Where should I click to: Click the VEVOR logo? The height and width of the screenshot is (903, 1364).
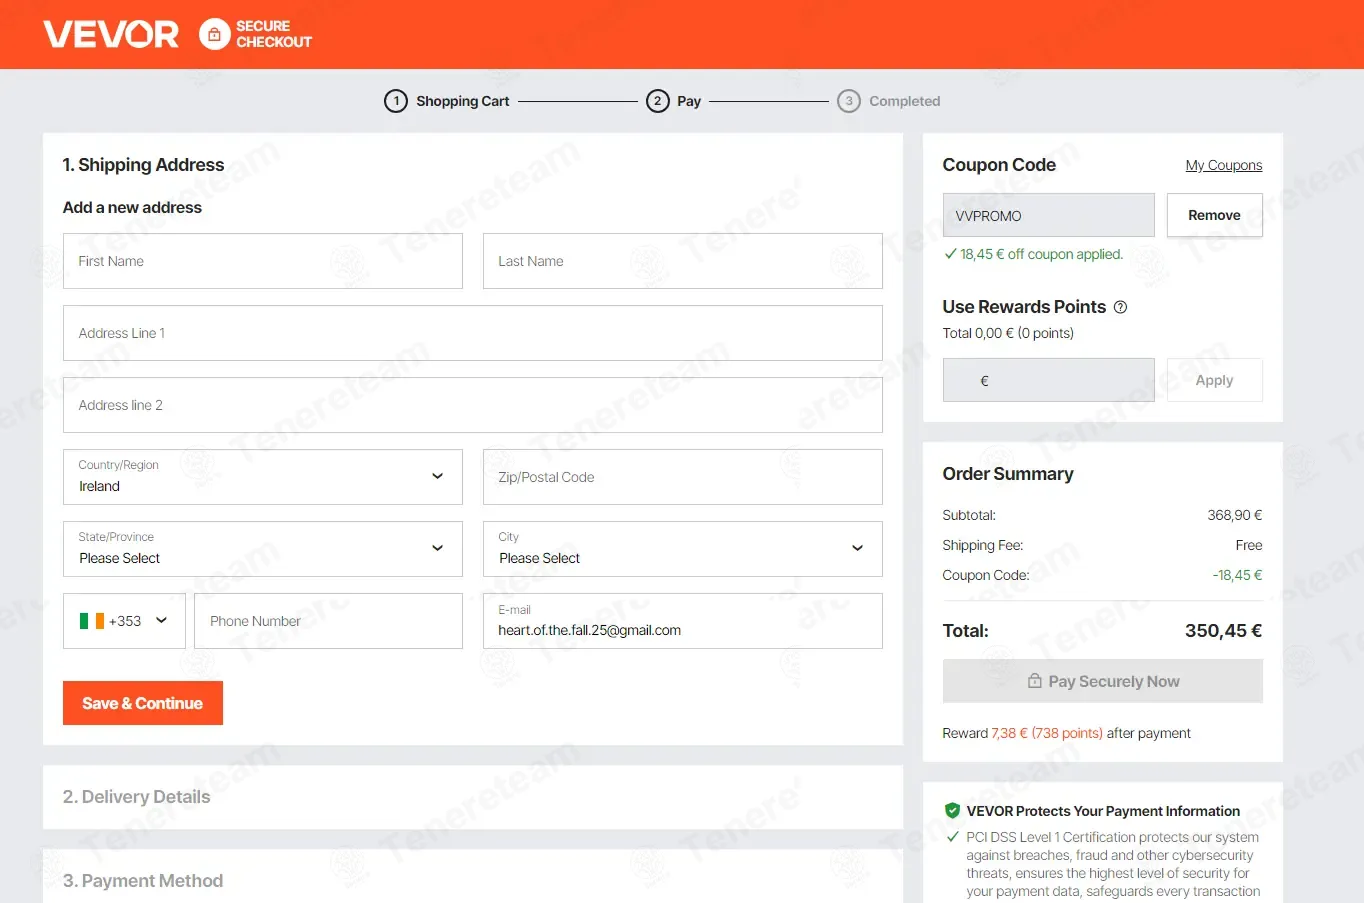(x=111, y=34)
